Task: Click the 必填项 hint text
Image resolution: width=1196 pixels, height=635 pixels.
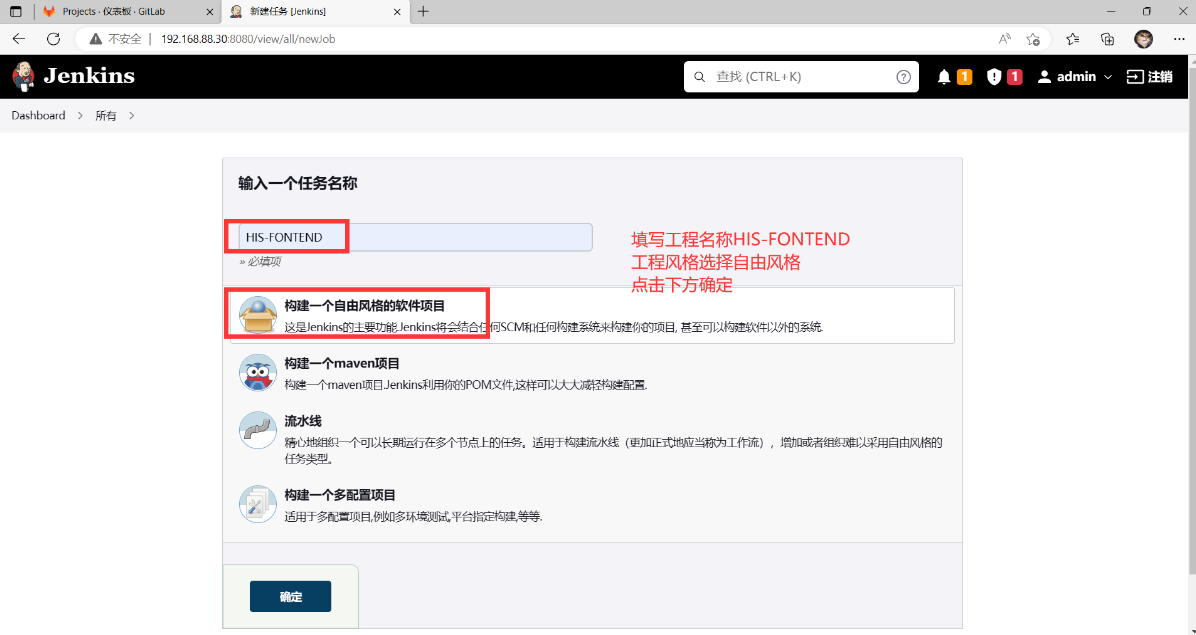Action: [x=260, y=261]
